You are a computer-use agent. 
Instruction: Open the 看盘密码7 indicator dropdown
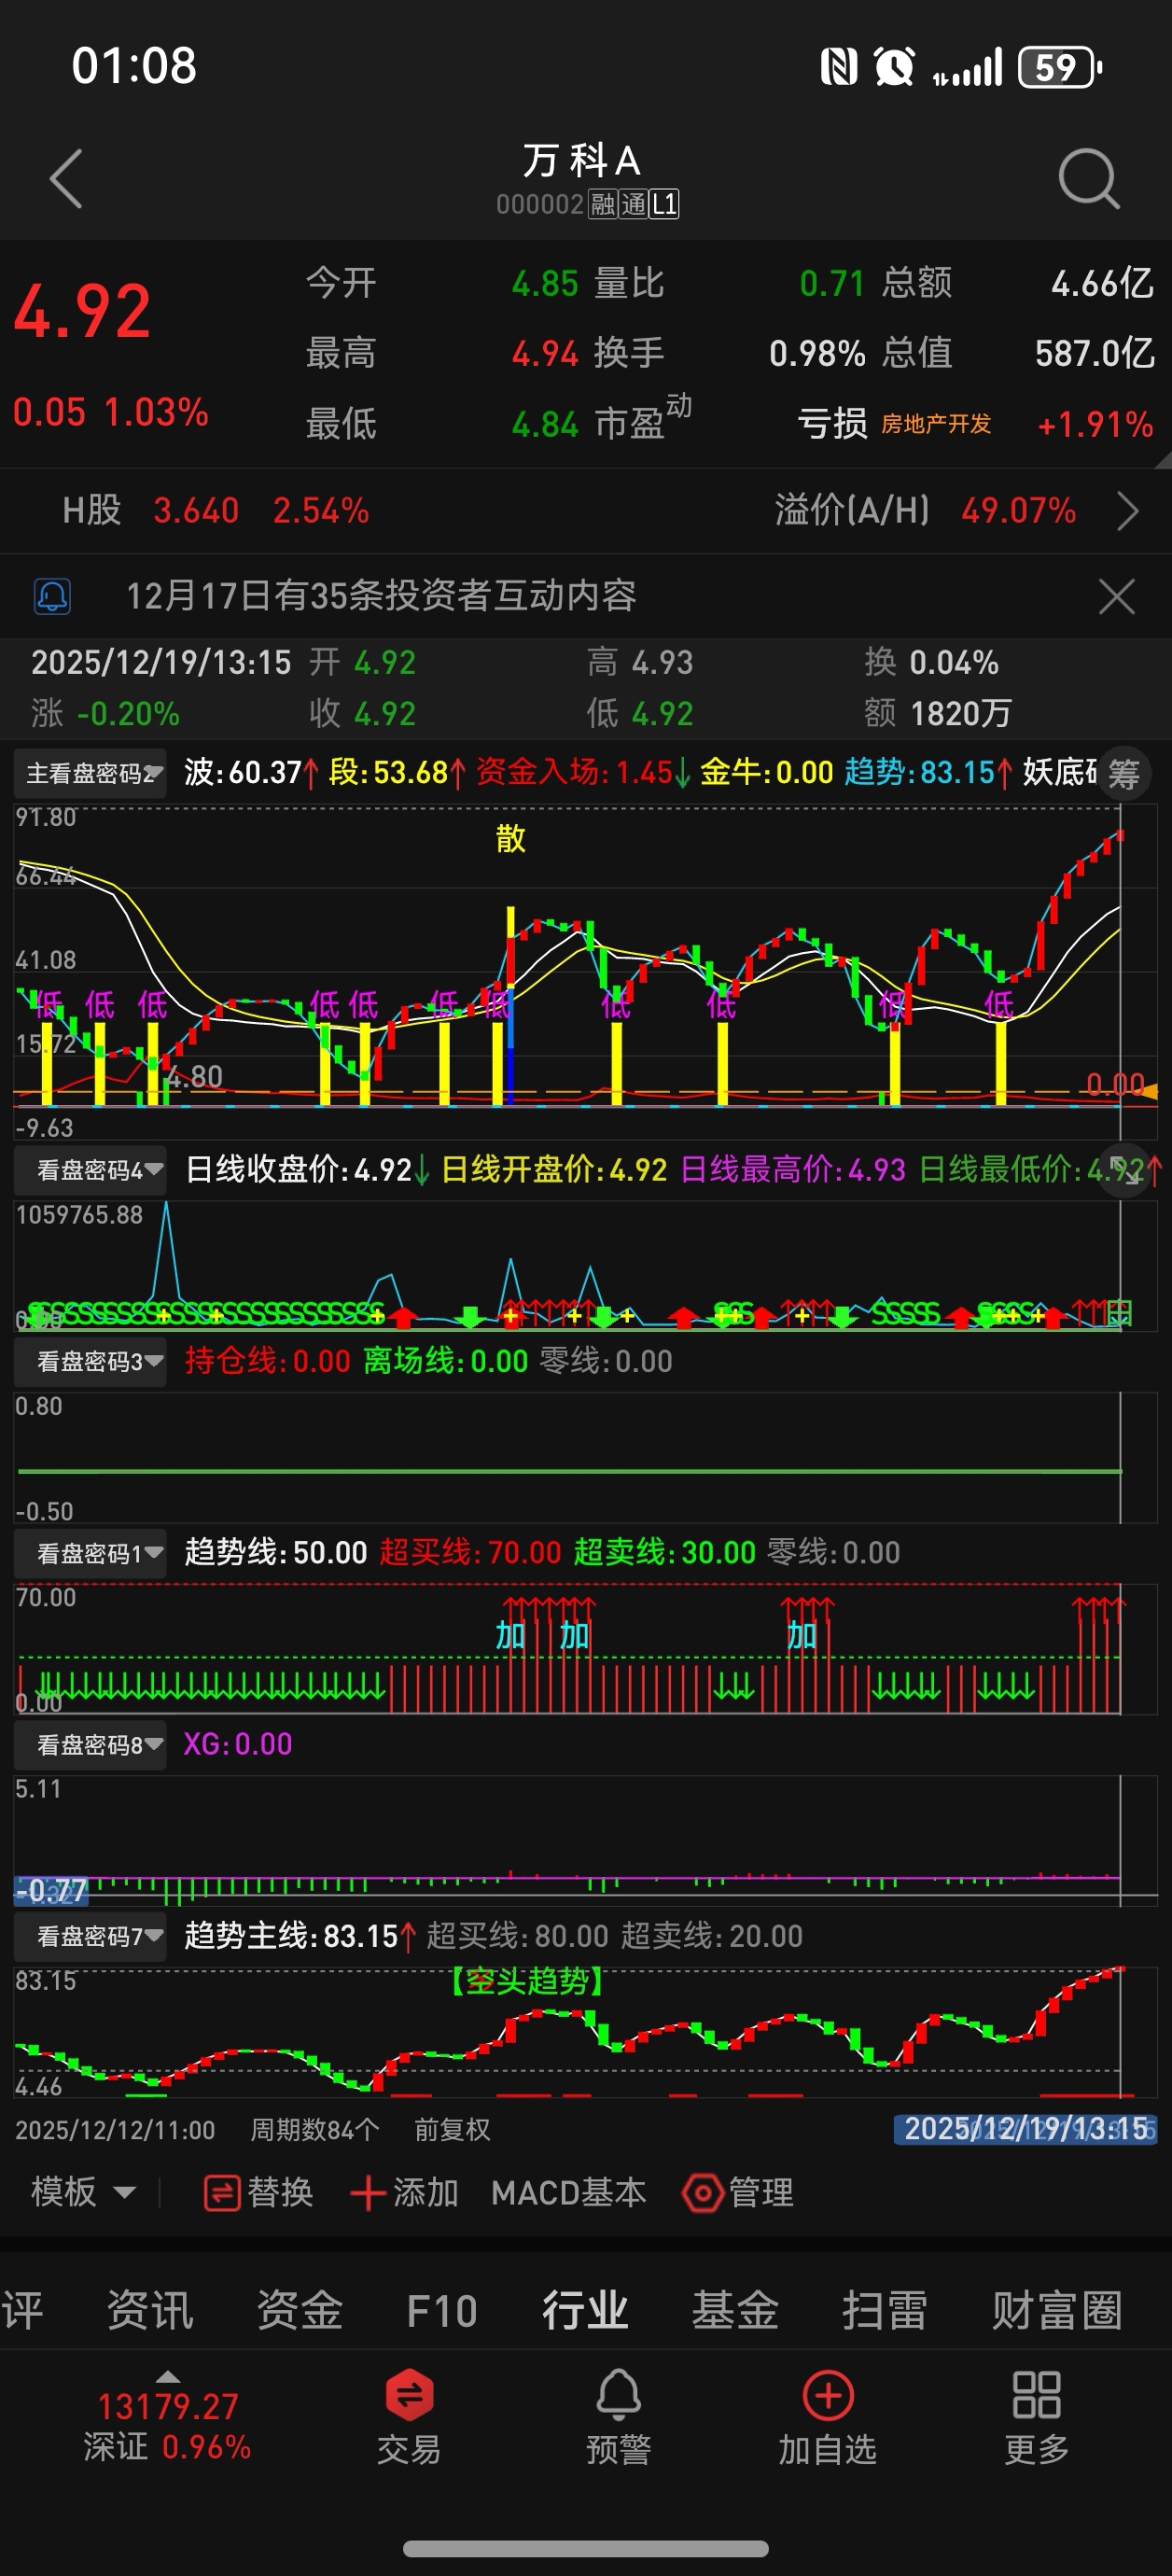(x=91, y=1936)
